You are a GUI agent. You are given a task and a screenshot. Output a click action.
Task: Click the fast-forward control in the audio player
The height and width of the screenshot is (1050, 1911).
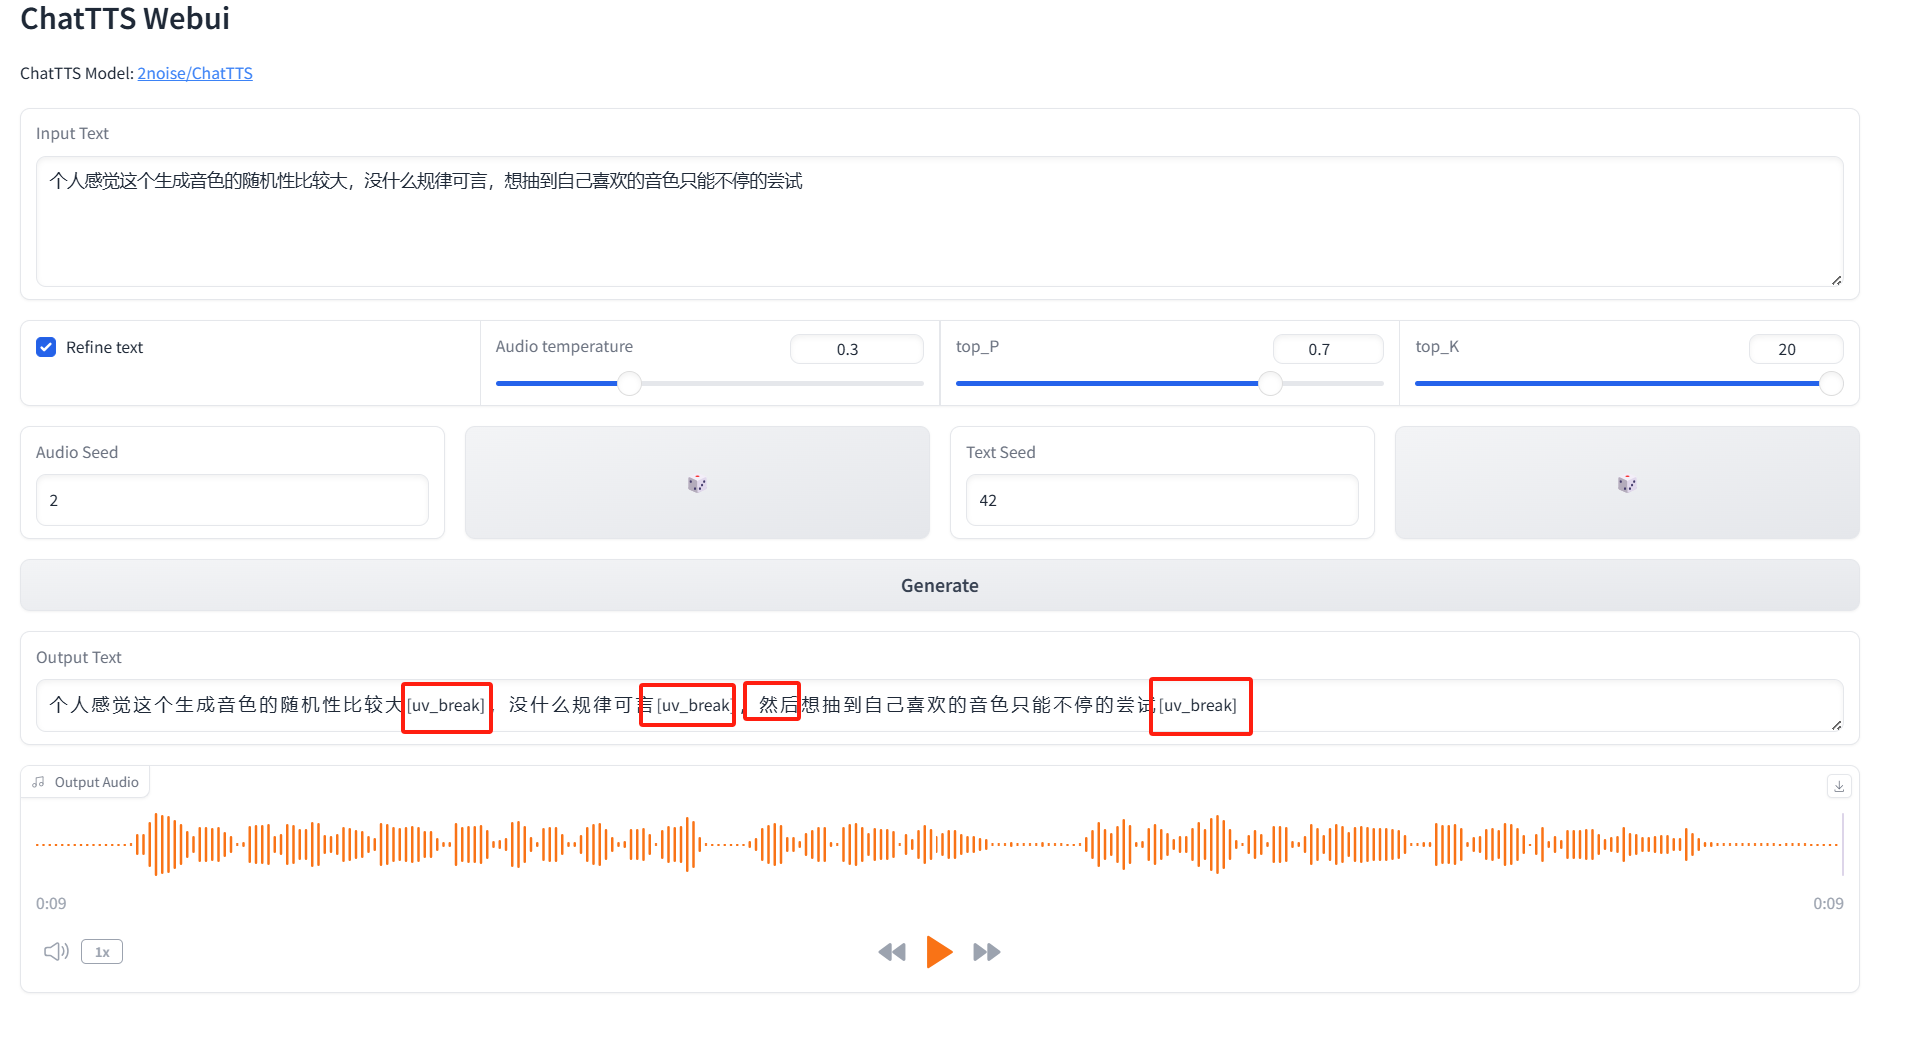pyautogui.click(x=986, y=951)
